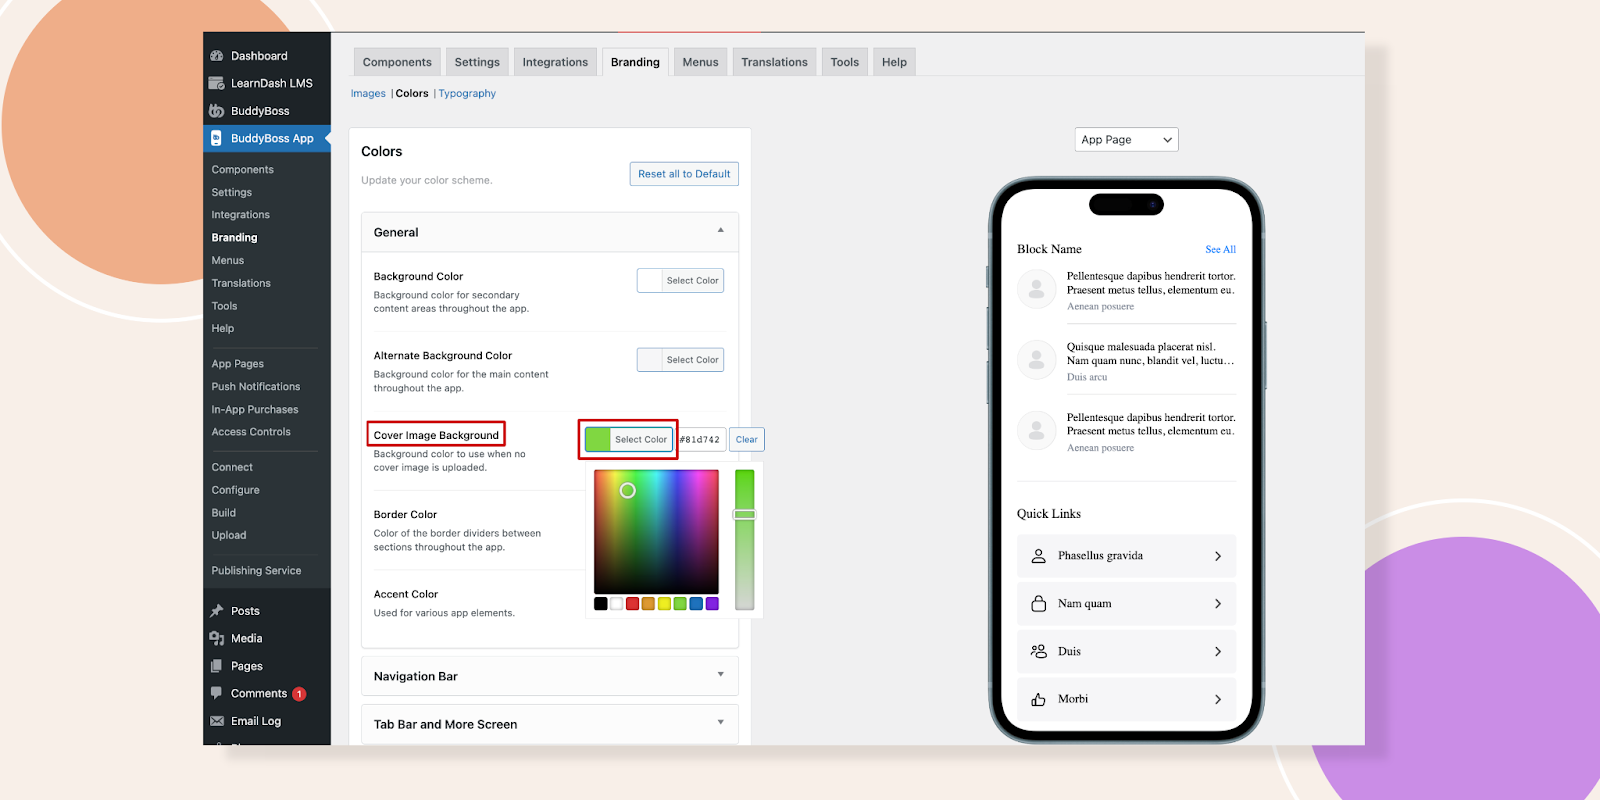
Task: Click the color picker saturation gradient area
Action: (656, 532)
